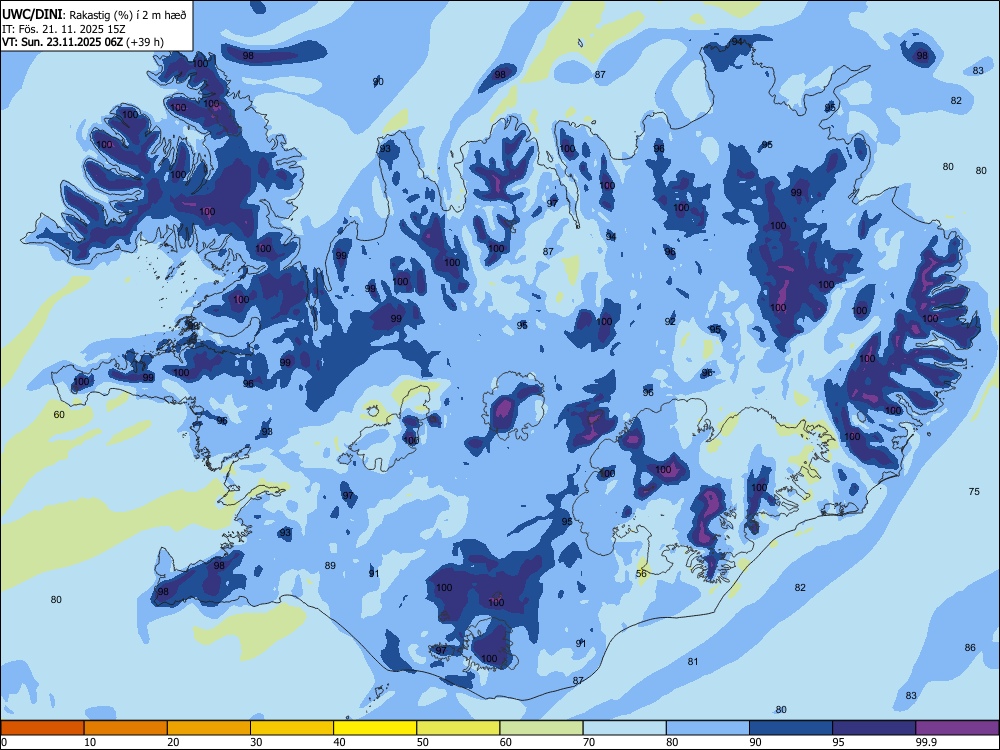Select the "86" humidity value on the map
The width and height of the screenshot is (1000, 750).
[970, 647]
